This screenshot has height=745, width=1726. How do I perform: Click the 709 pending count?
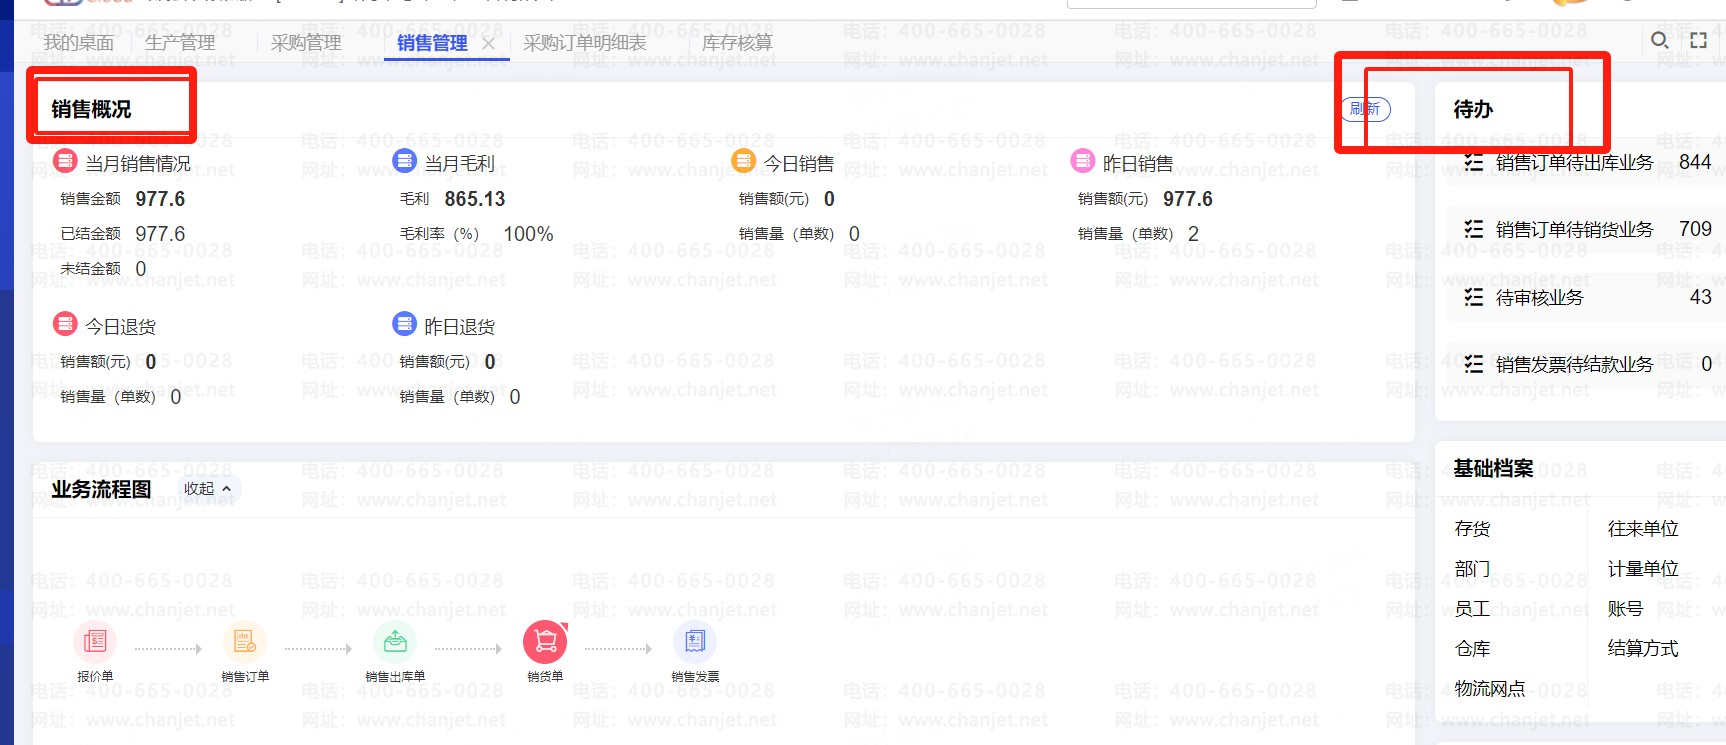coord(1695,229)
